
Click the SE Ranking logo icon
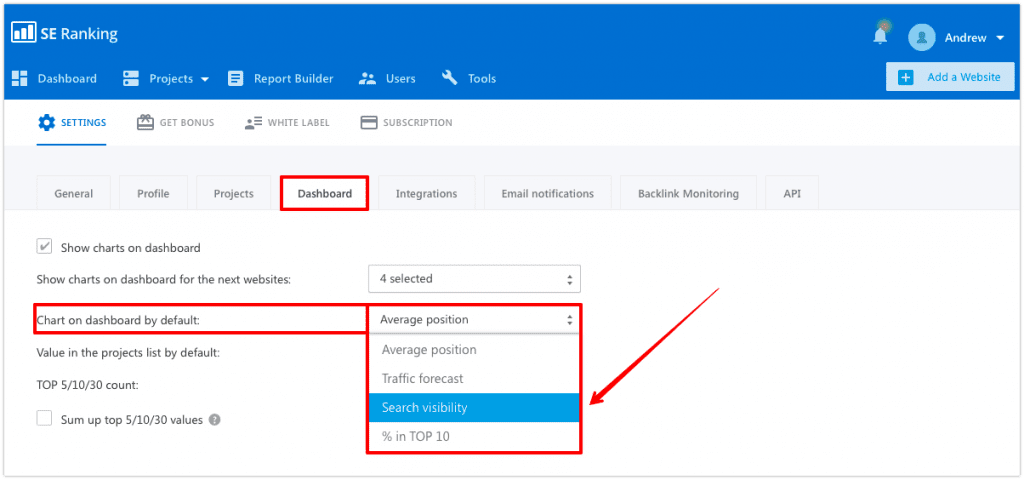coord(24,33)
